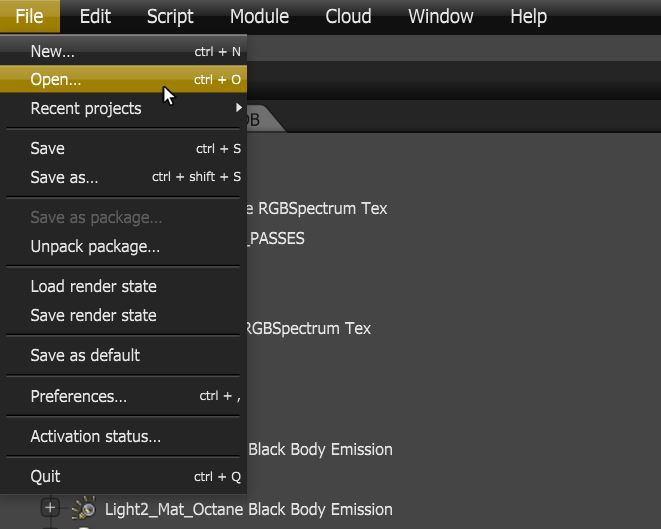Image resolution: width=661 pixels, height=529 pixels.
Task: Open Activation status... entry
Action: (x=124, y=436)
